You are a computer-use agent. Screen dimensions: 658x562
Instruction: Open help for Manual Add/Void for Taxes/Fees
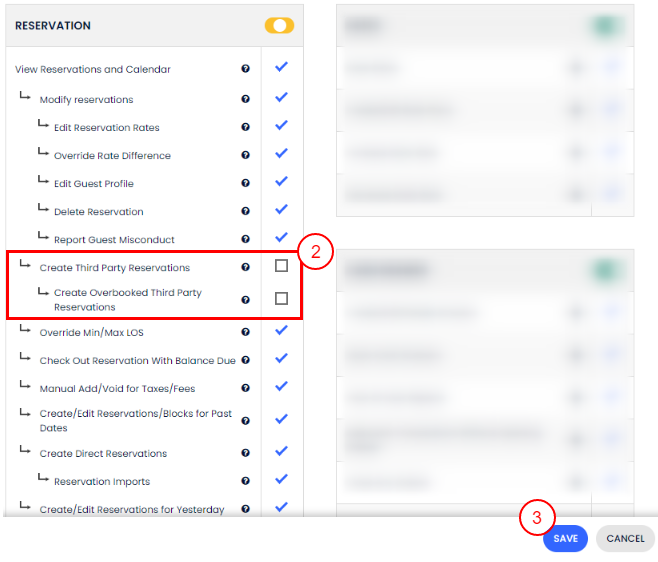pos(245,388)
